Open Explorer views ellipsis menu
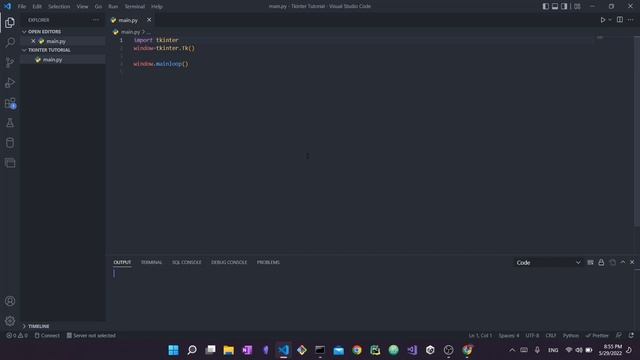640x360 pixels. click(x=96, y=20)
